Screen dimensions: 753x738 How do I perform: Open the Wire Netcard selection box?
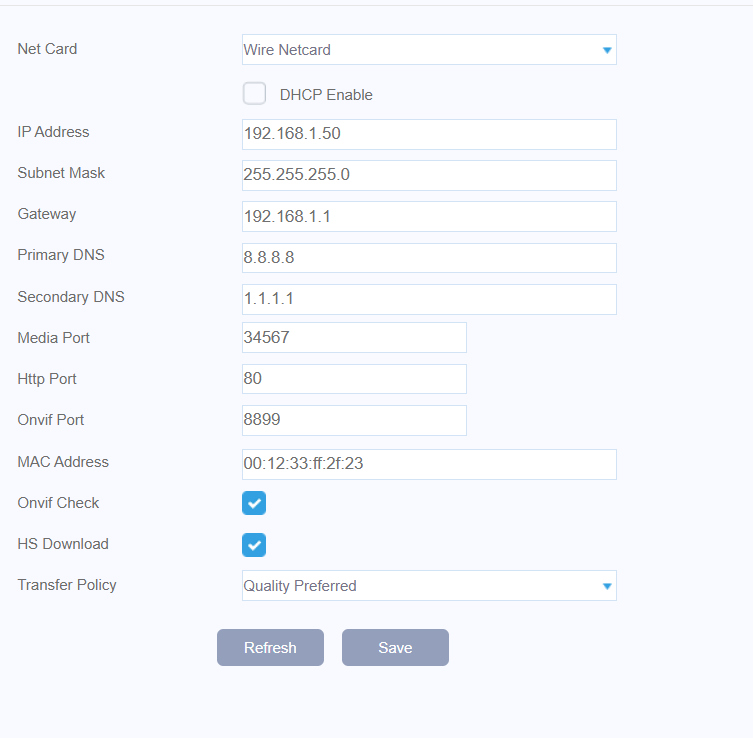(428, 50)
